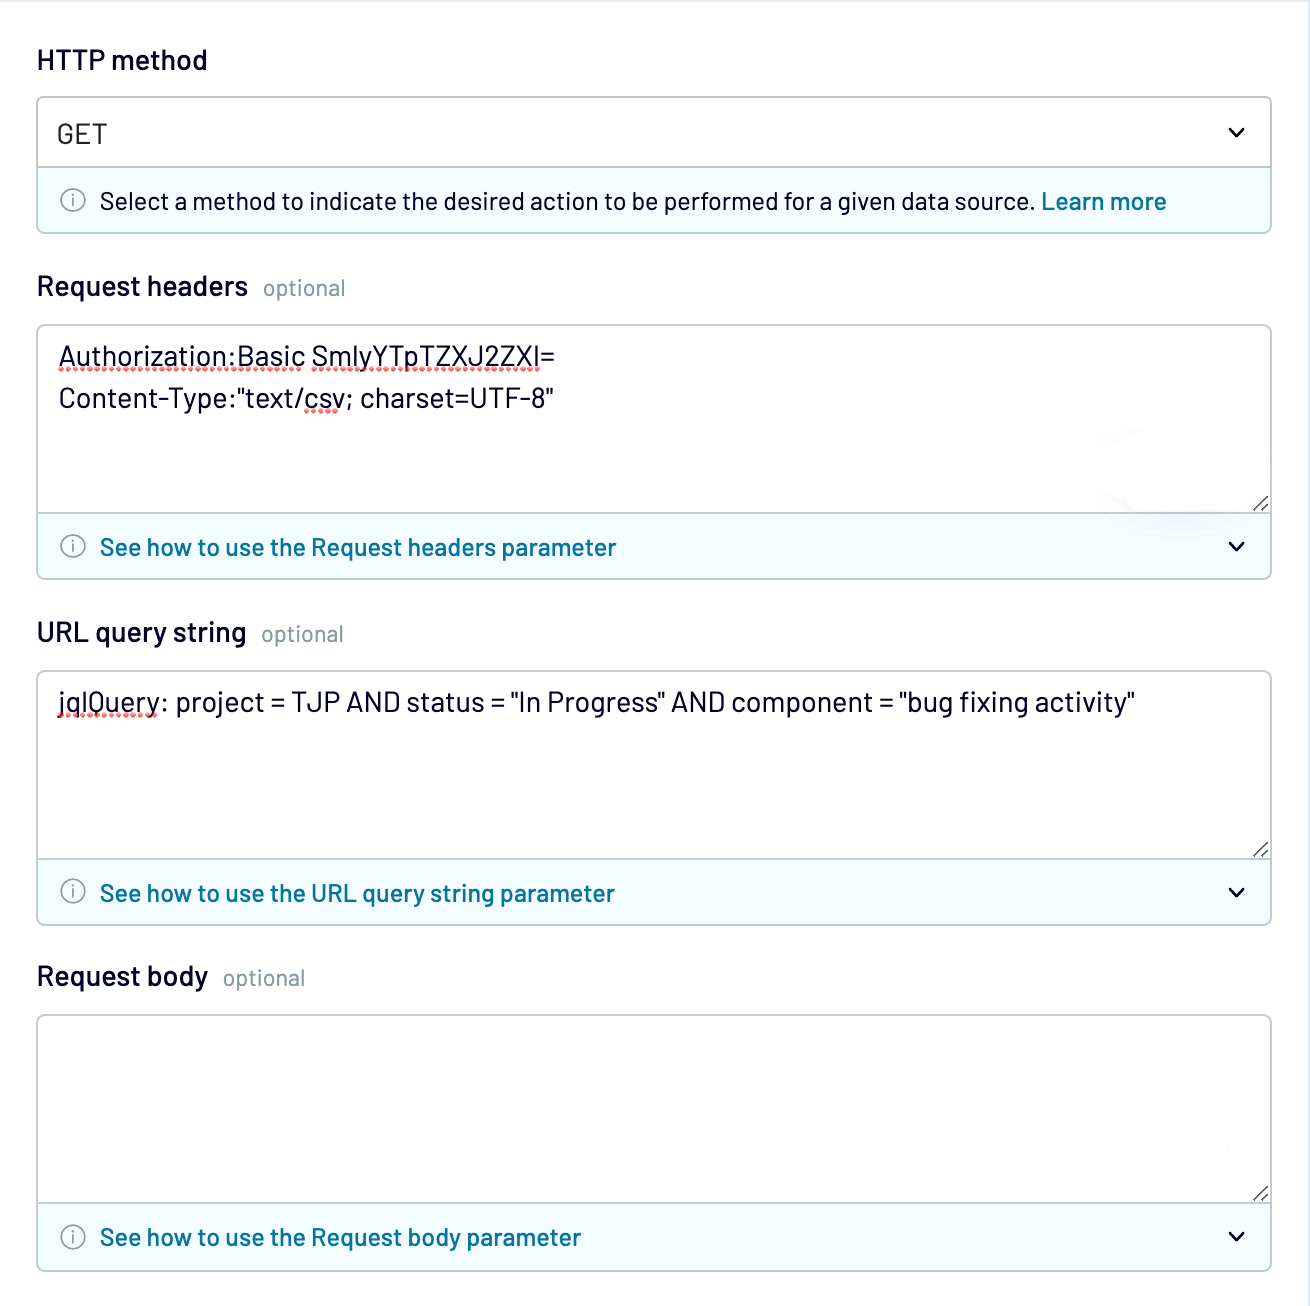Click the Content-Type header line text
Screen dimensions: 1310x1306
click(x=306, y=399)
